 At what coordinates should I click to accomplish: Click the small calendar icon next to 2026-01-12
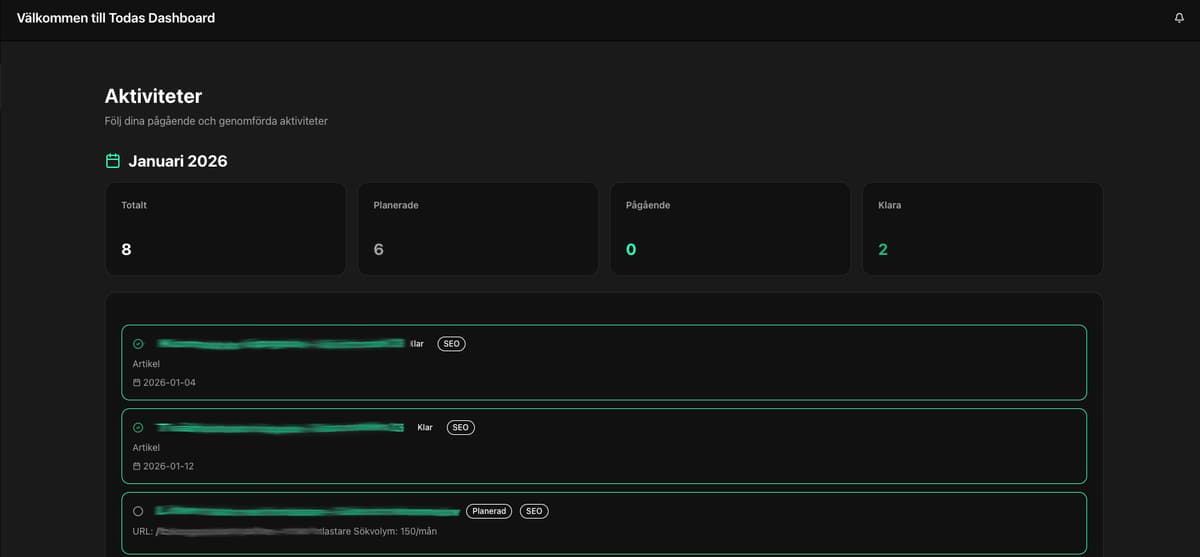pos(137,467)
